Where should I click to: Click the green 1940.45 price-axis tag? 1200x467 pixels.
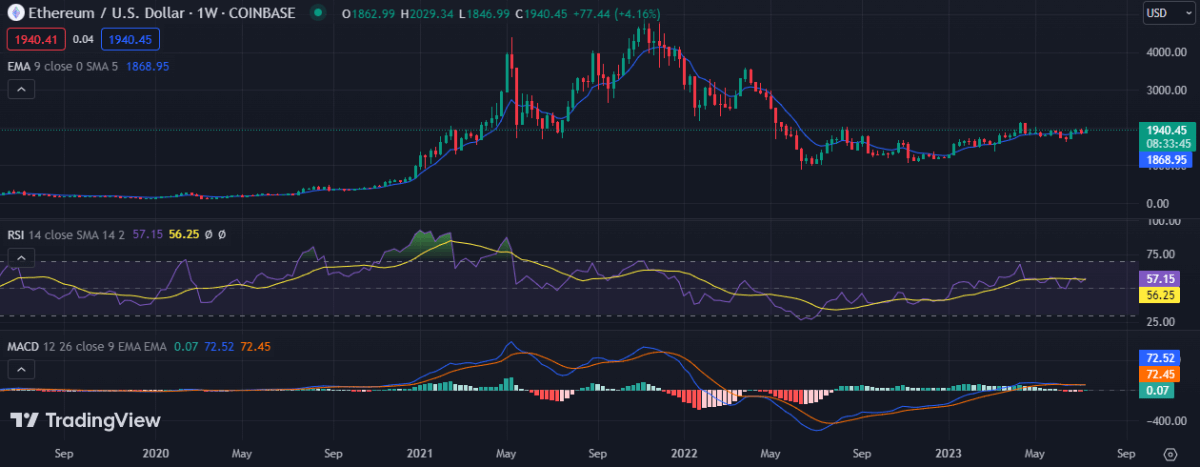[1166, 130]
